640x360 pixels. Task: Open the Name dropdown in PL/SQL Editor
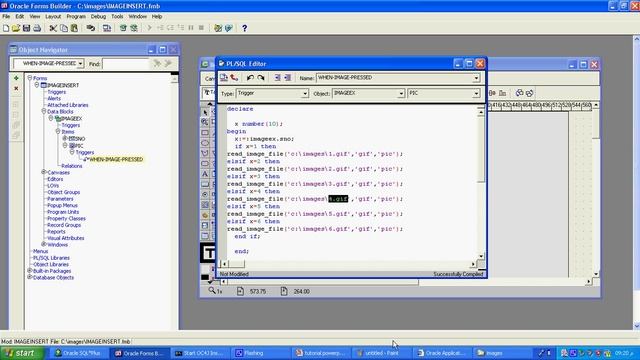click(x=476, y=78)
